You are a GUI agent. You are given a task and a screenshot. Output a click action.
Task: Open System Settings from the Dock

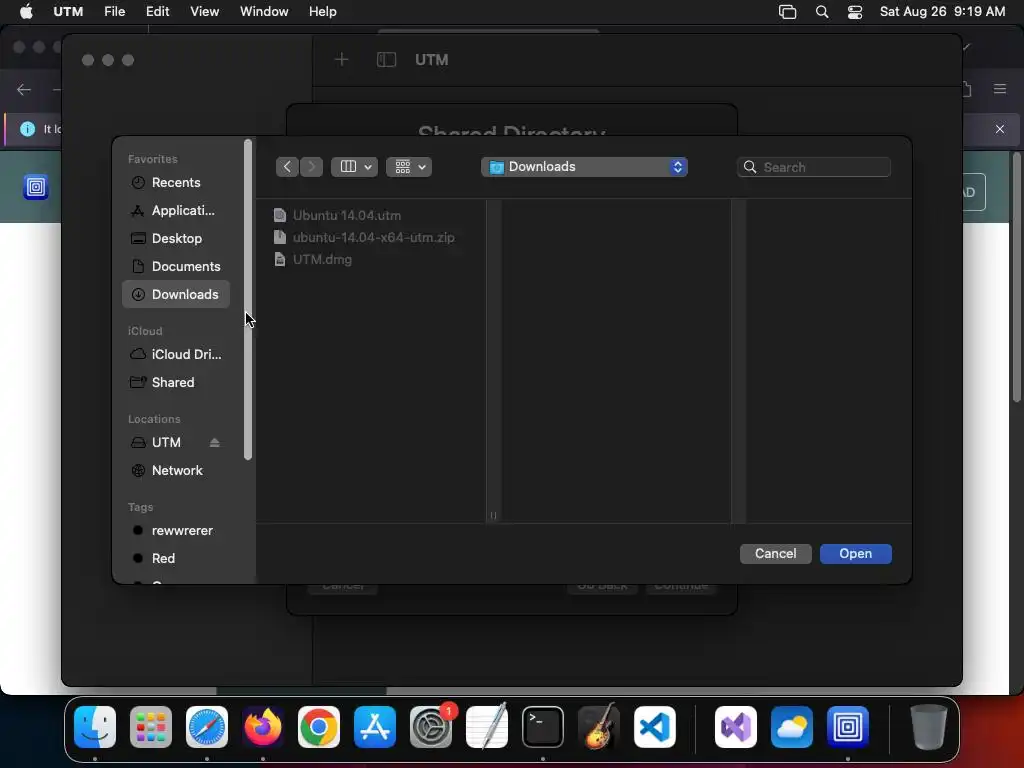(431, 727)
